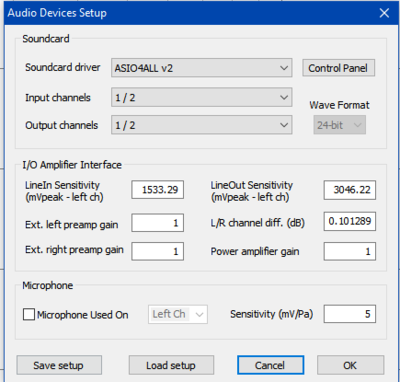Open the Left Ch microphone channel dropdown
The width and height of the screenshot is (400, 382).
[x=178, y=314]
